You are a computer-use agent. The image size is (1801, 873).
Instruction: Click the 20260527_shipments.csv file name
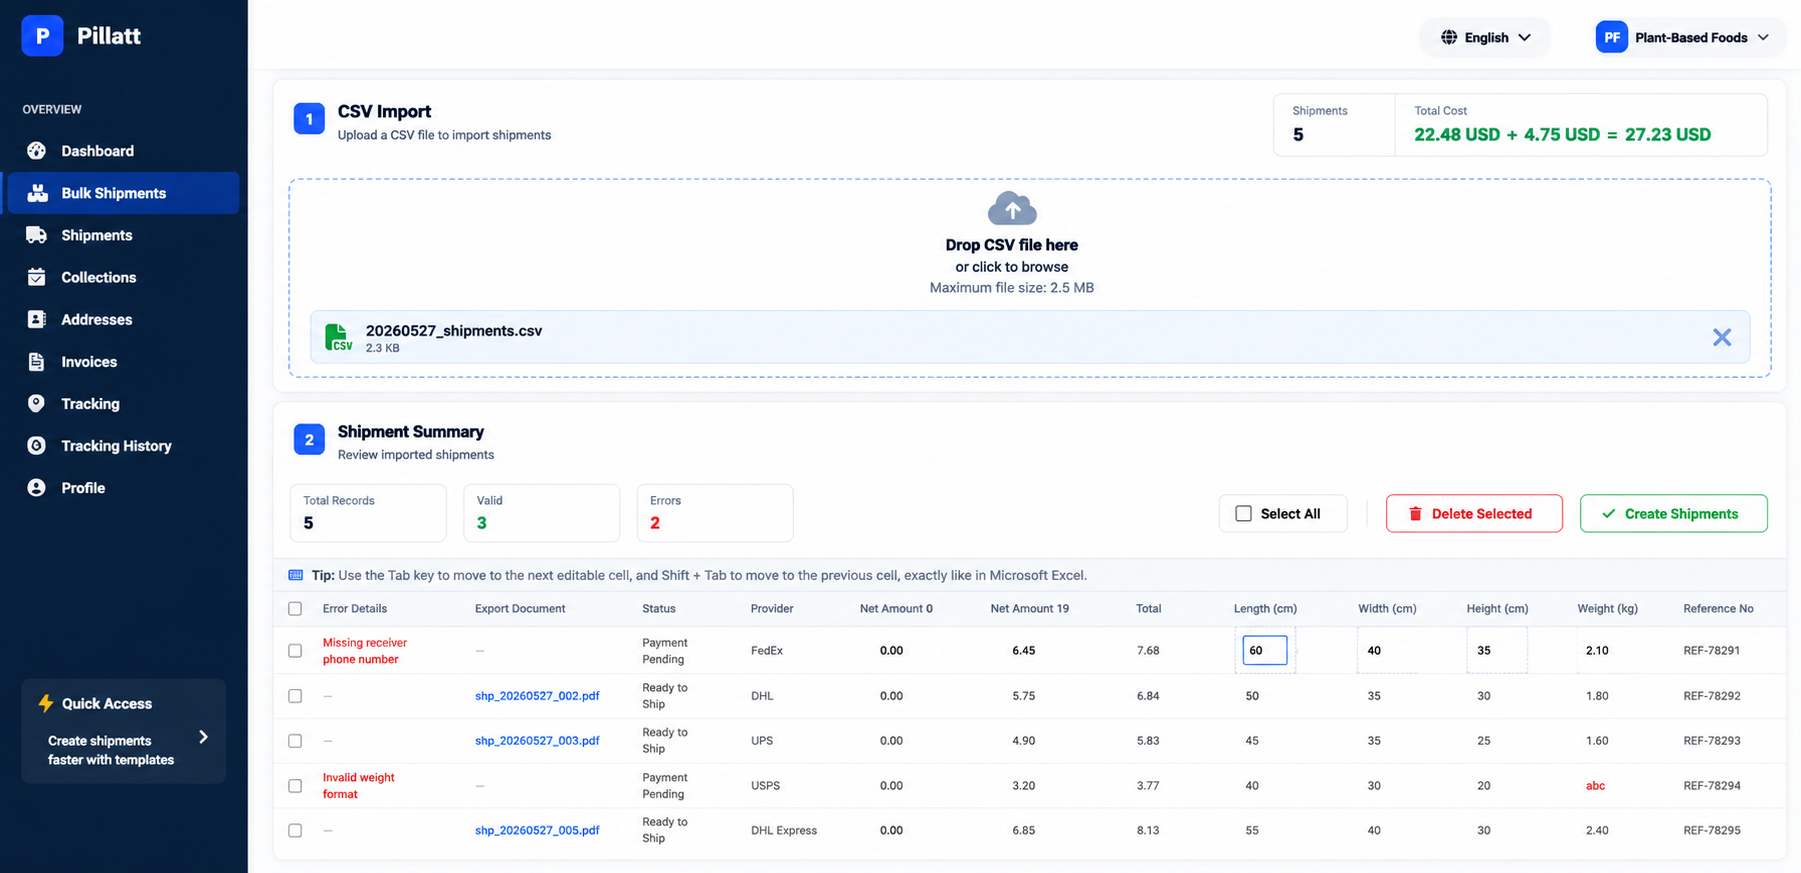pos(454,331)
